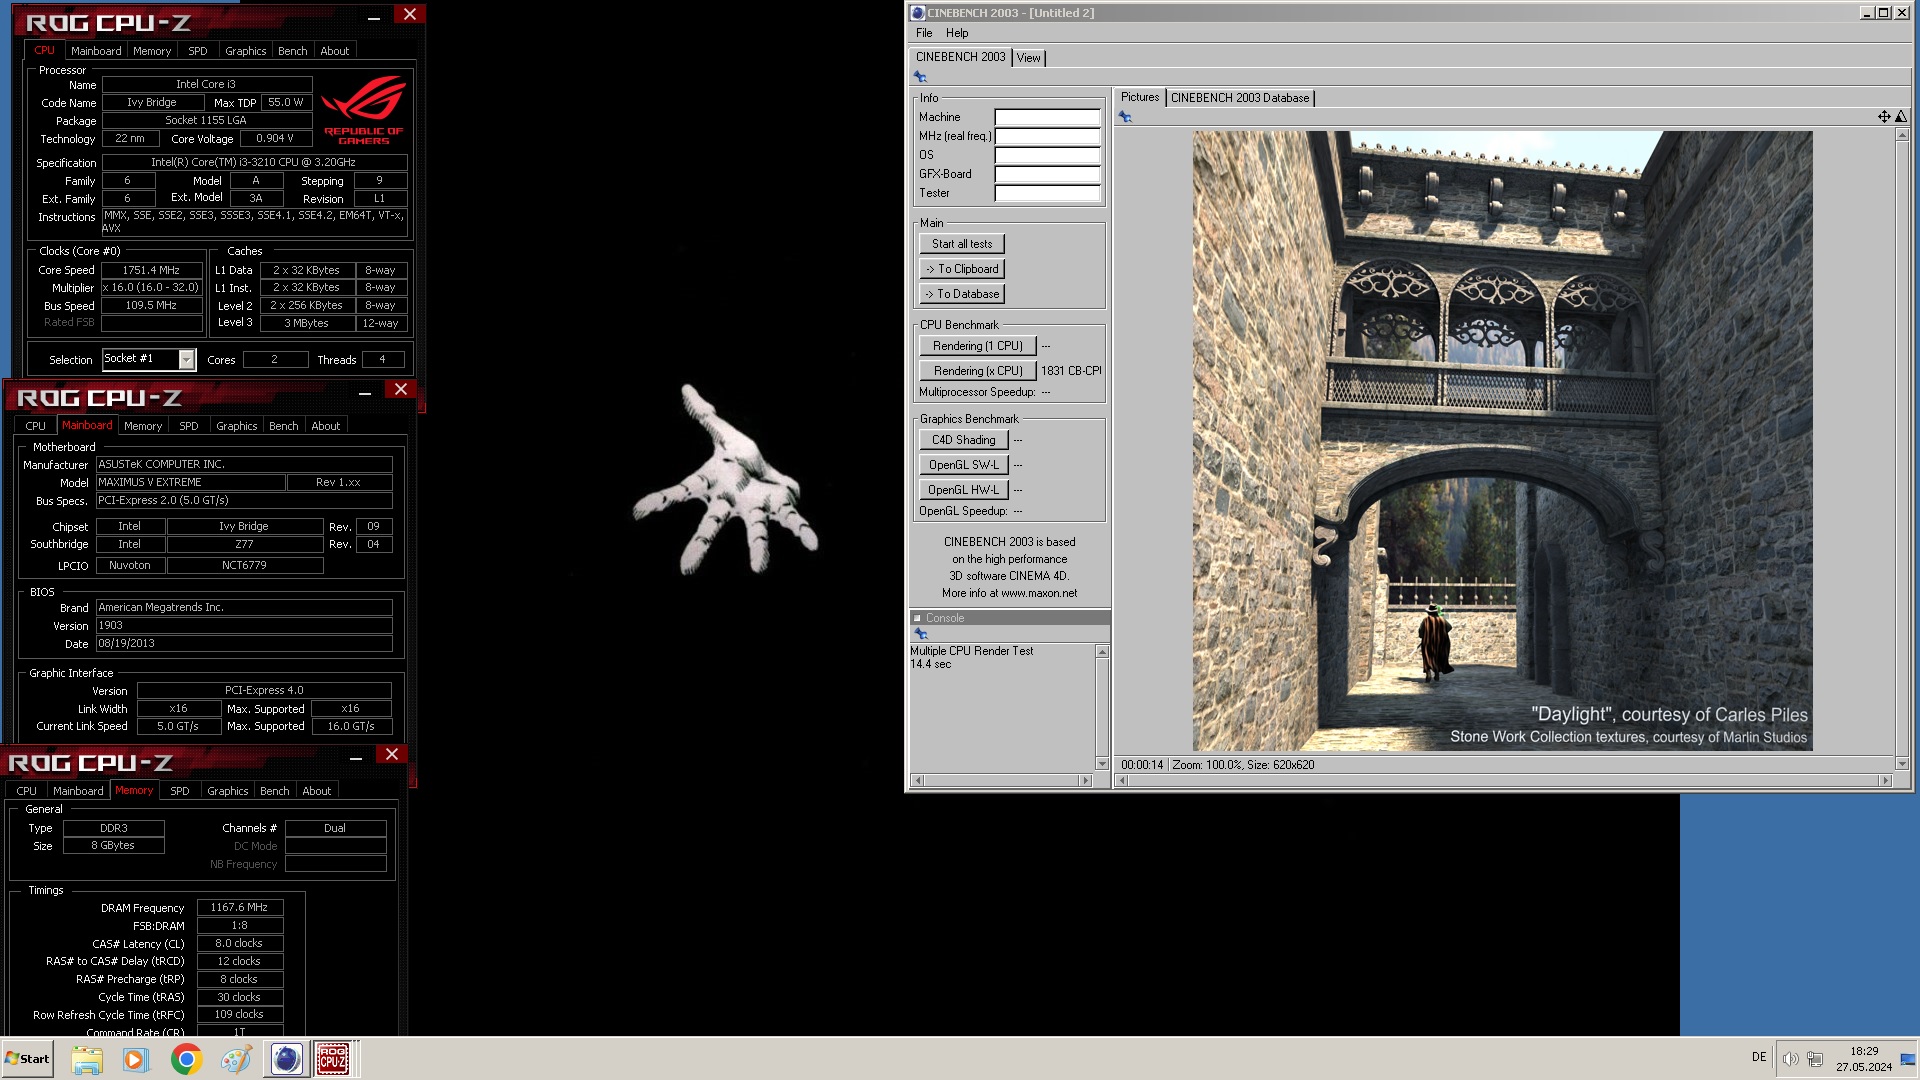Open About tab in middle CPU-Z window
1920x1080 pixels.
coord(325,426)
